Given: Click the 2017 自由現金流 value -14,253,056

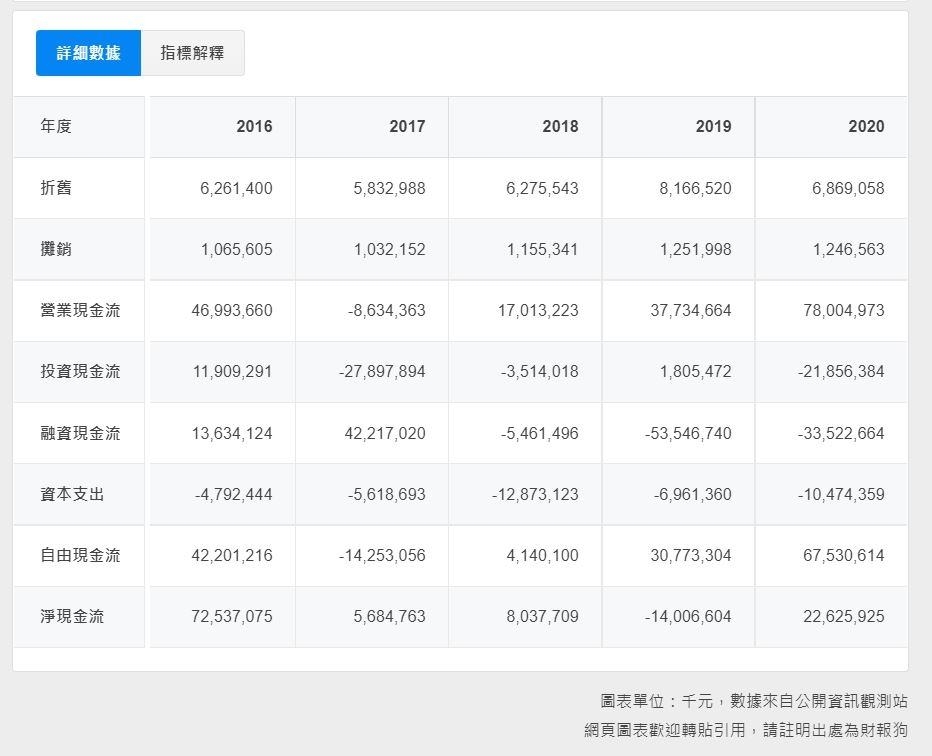Looking at the screenshot, I should (x=382, y=555).
